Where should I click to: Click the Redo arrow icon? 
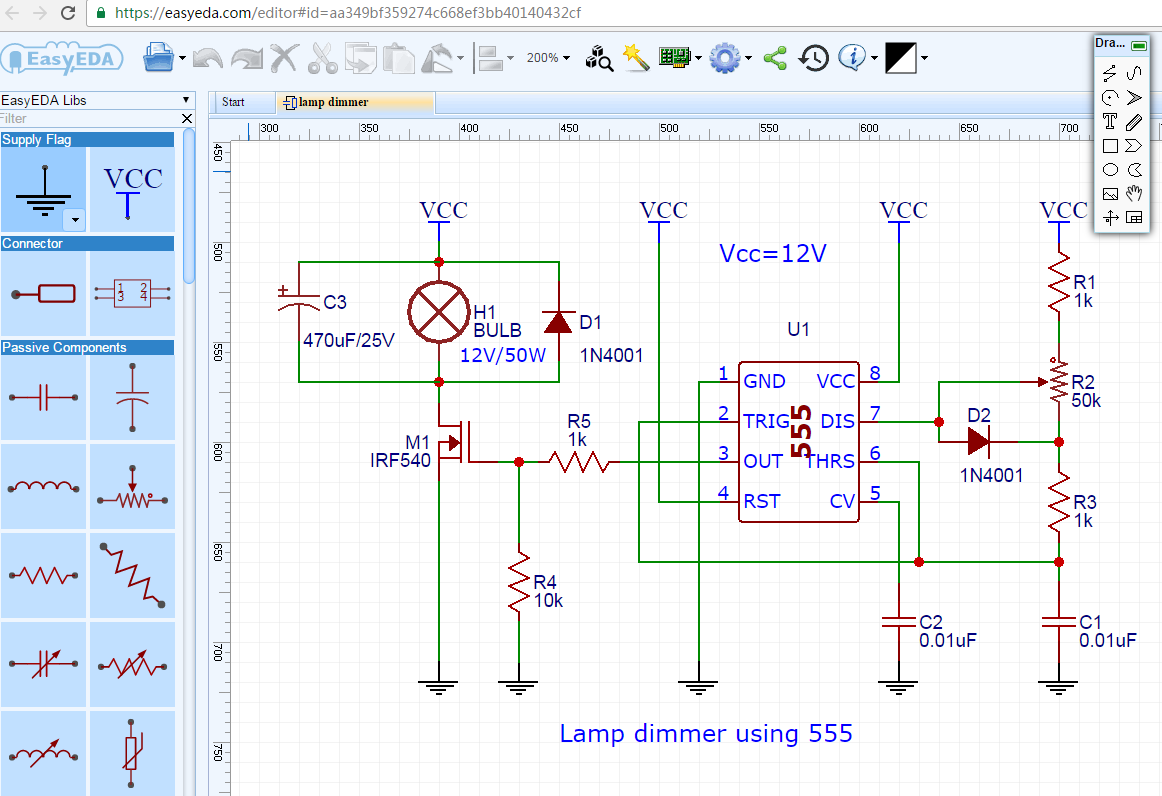247,58
